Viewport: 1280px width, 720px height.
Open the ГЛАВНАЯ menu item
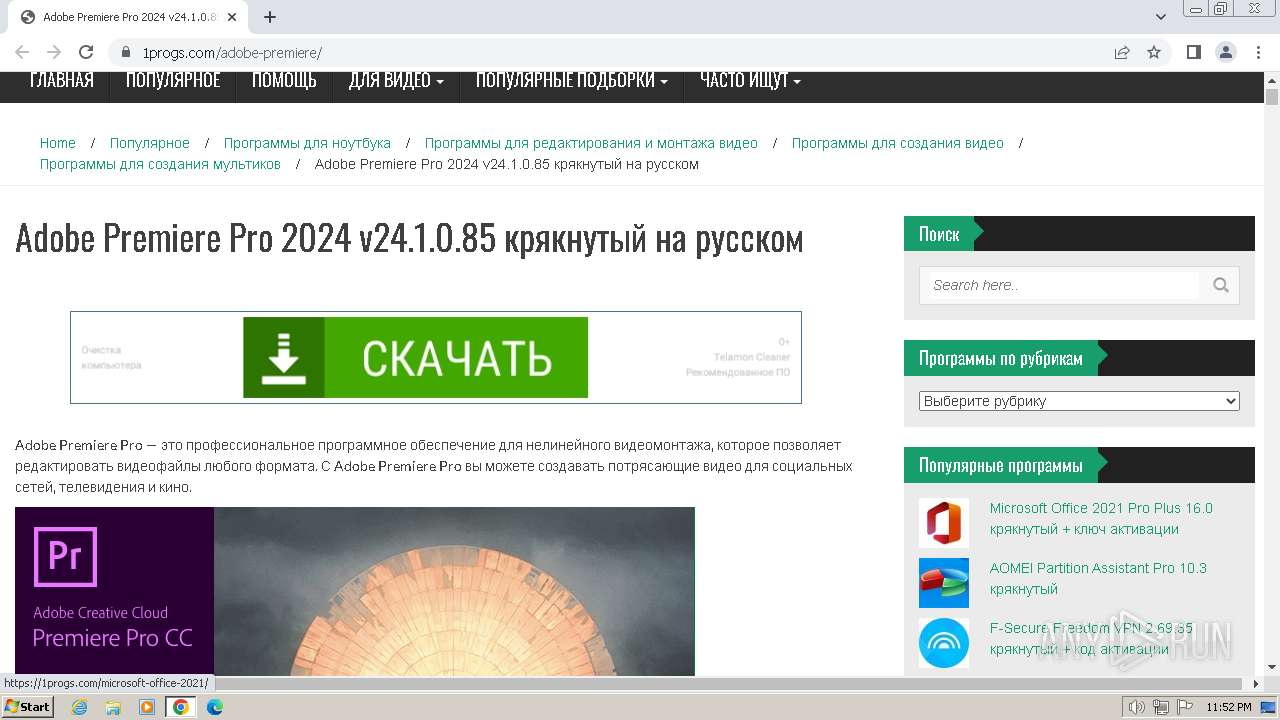pos(62,81)
